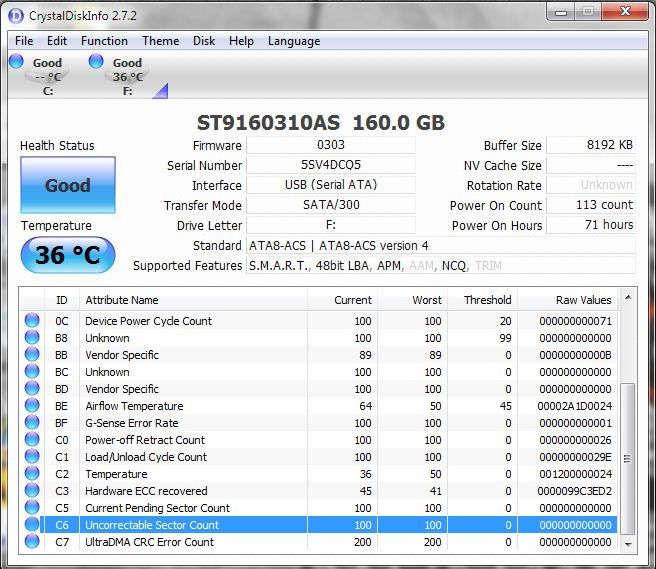Click the Standard field ATA8-ACS
The height and width of the screenshot is (569, 656).
pos(441,246)
